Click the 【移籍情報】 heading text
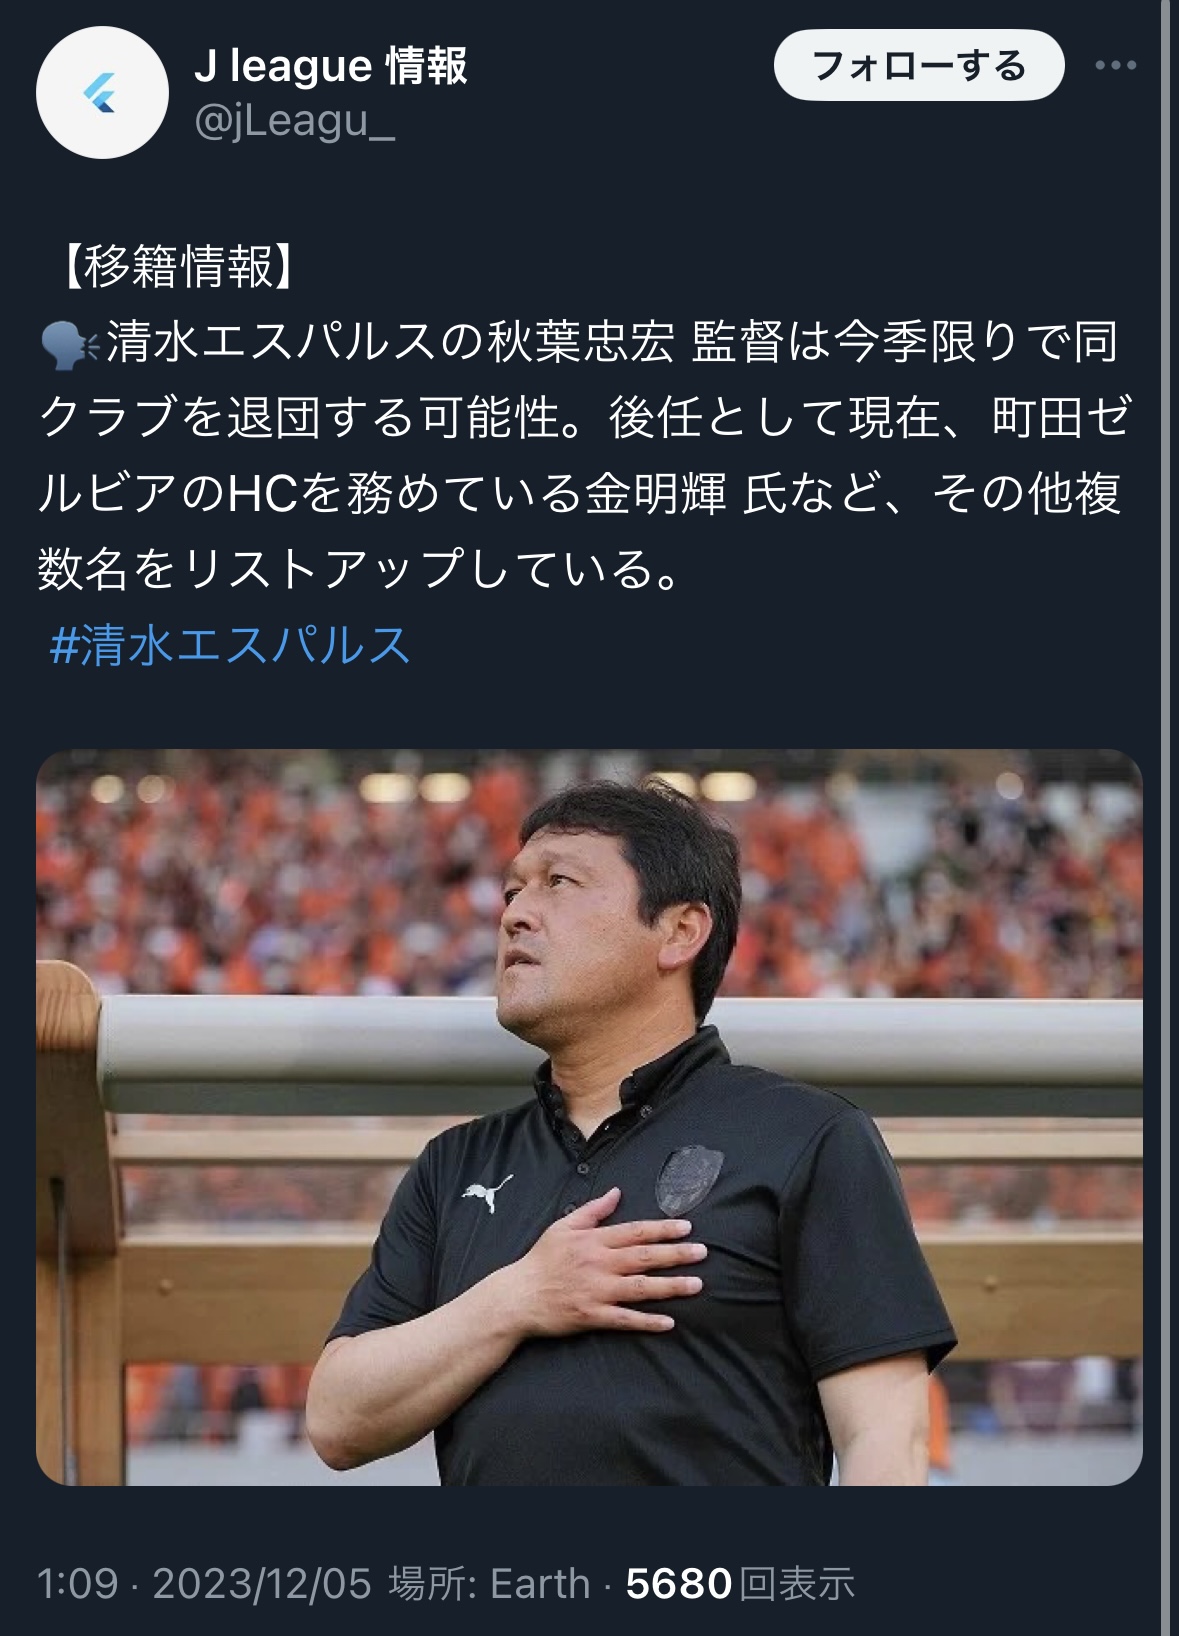 pos(179,268)
